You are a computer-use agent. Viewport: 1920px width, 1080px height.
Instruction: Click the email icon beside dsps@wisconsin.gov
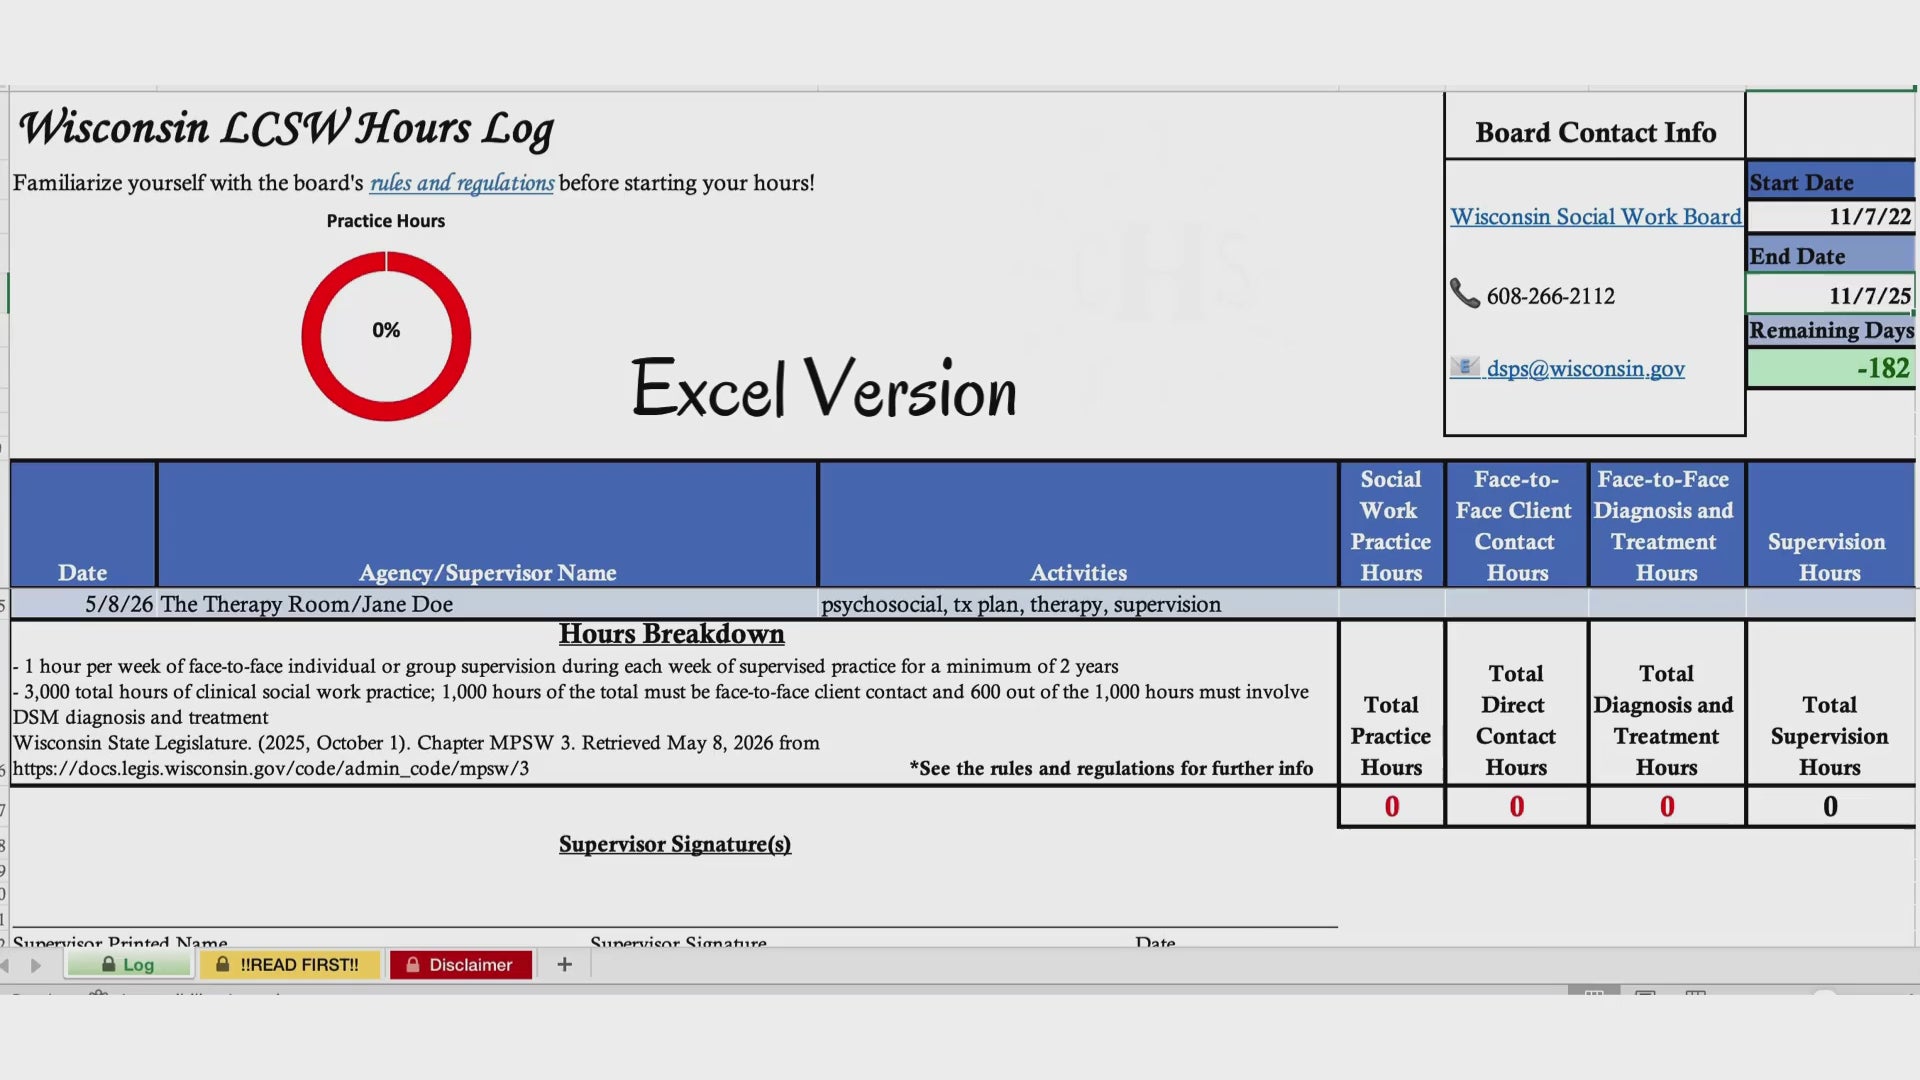[1465, 367]
